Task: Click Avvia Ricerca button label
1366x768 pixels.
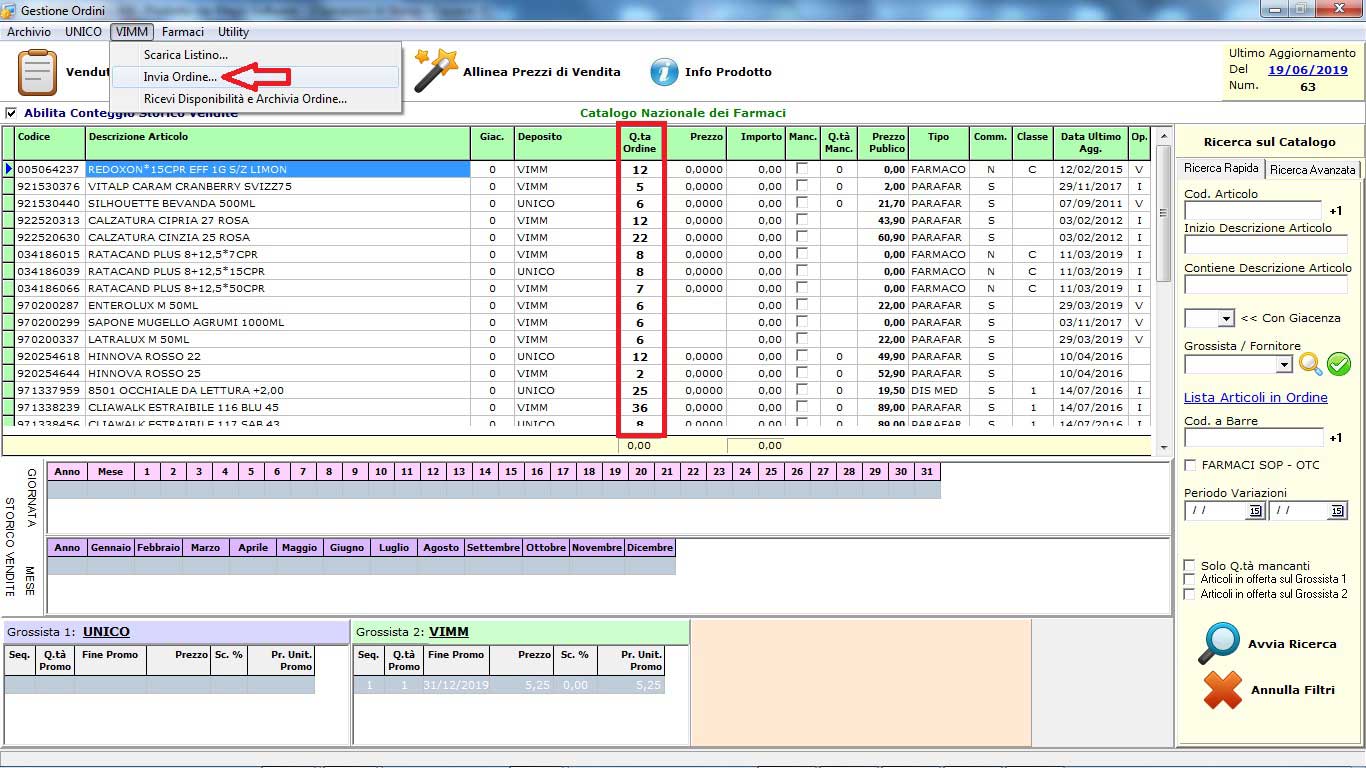Action: click(1292, 644)
